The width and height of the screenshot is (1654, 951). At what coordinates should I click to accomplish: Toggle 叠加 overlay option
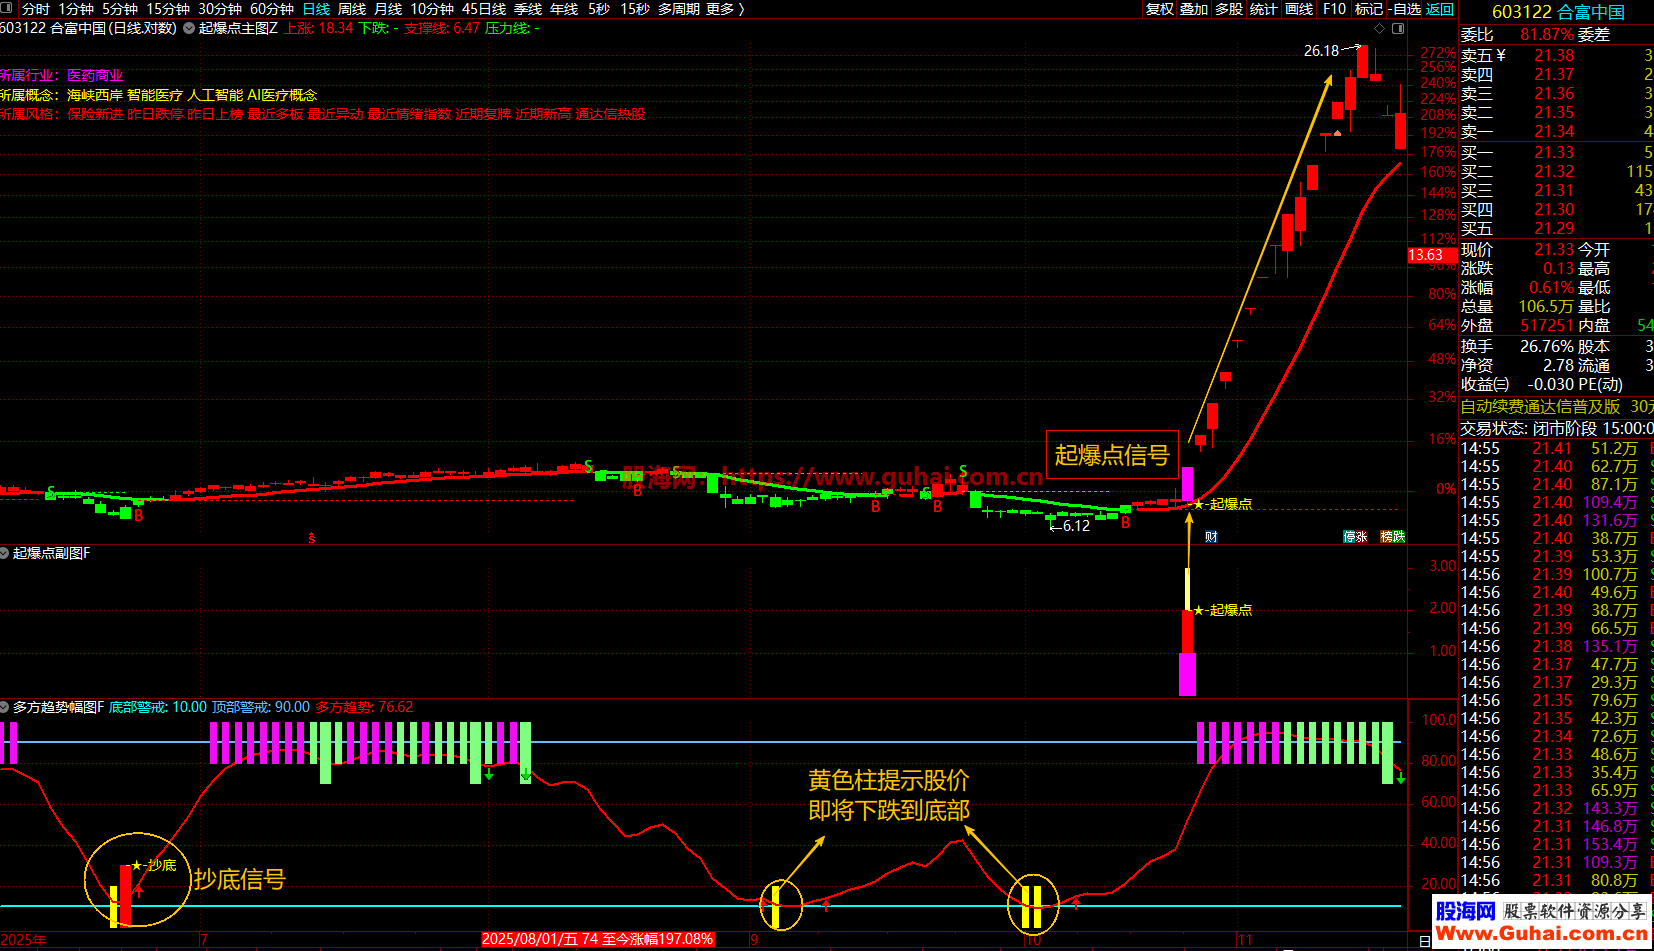point(1194,9)
